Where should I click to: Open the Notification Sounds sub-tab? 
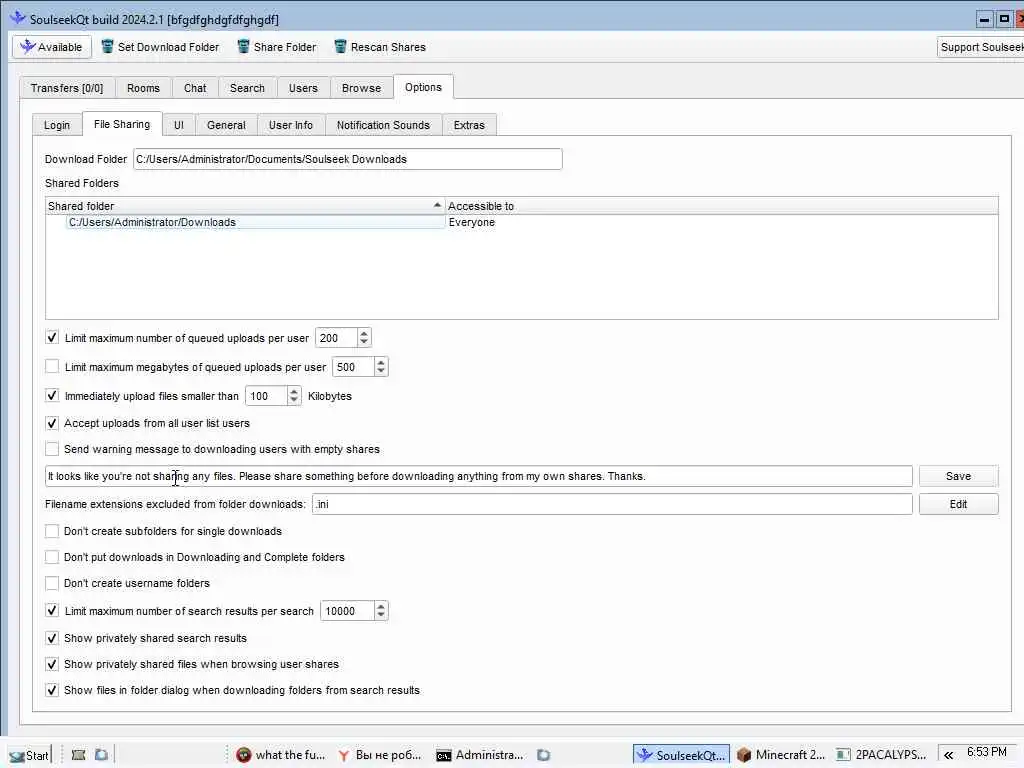coord(383,125)
